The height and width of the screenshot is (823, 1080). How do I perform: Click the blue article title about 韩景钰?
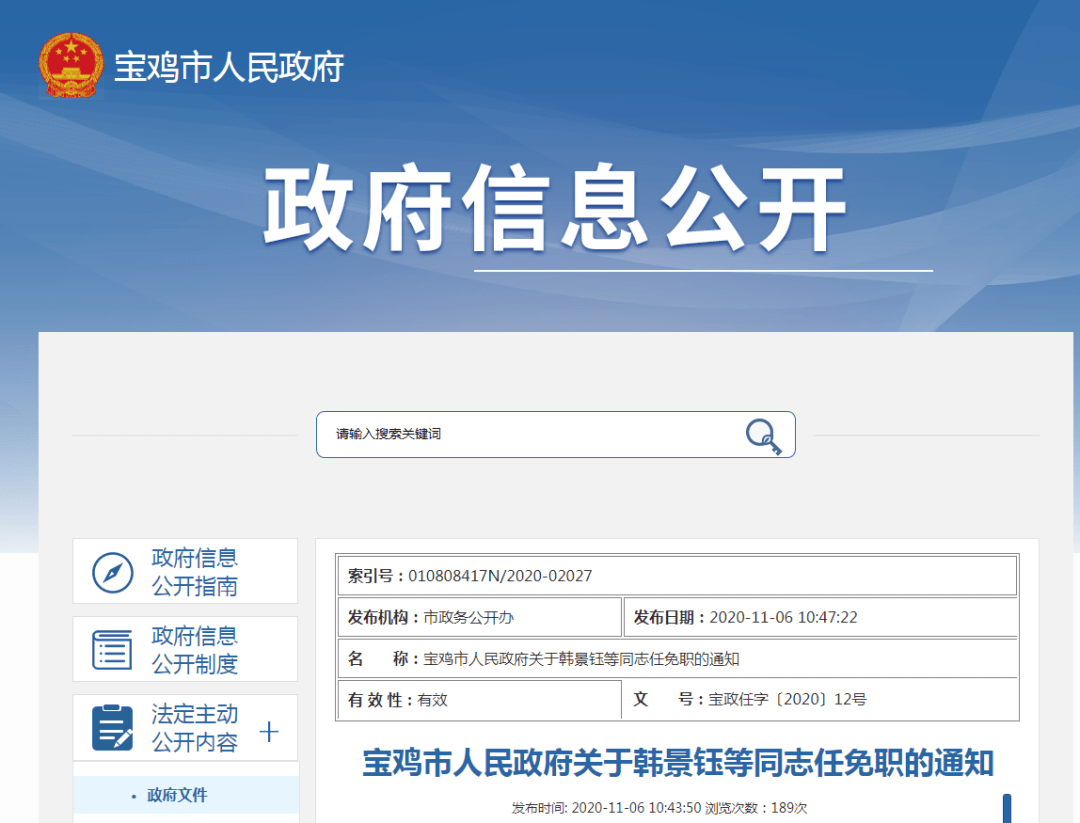[677, 763]
